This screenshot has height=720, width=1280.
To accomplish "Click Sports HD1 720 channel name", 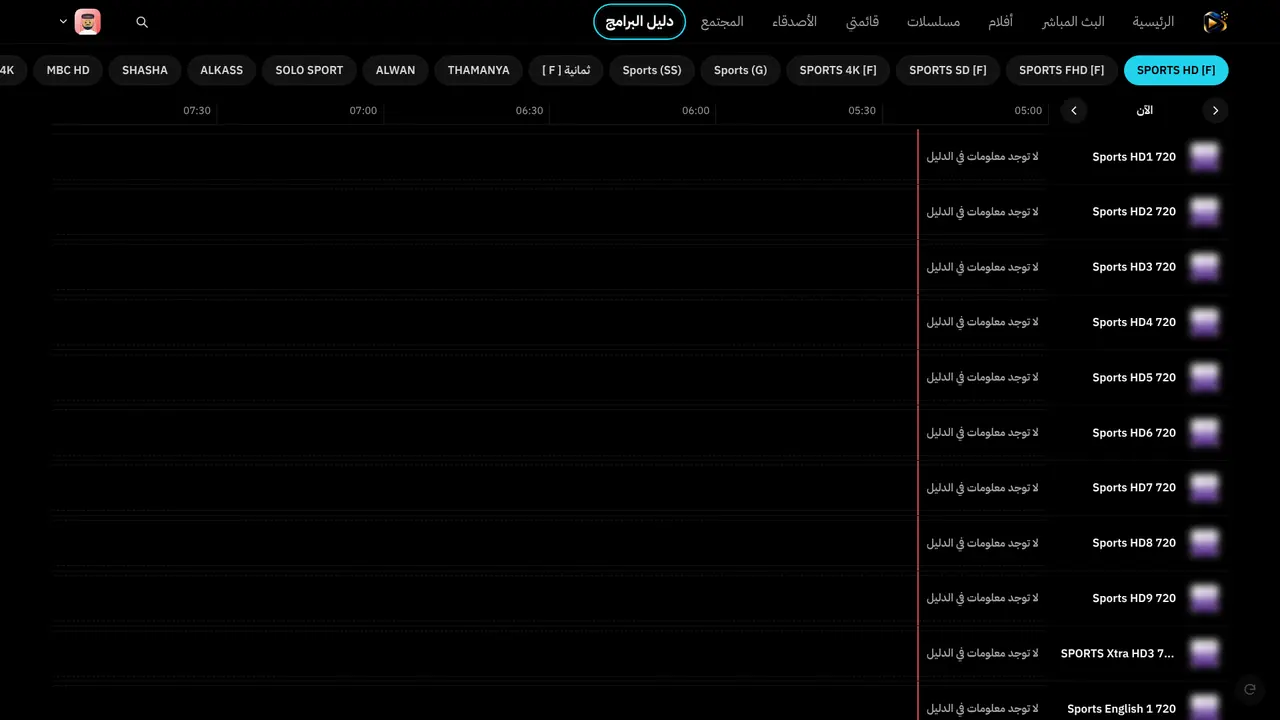I will tap(1134, 157).
